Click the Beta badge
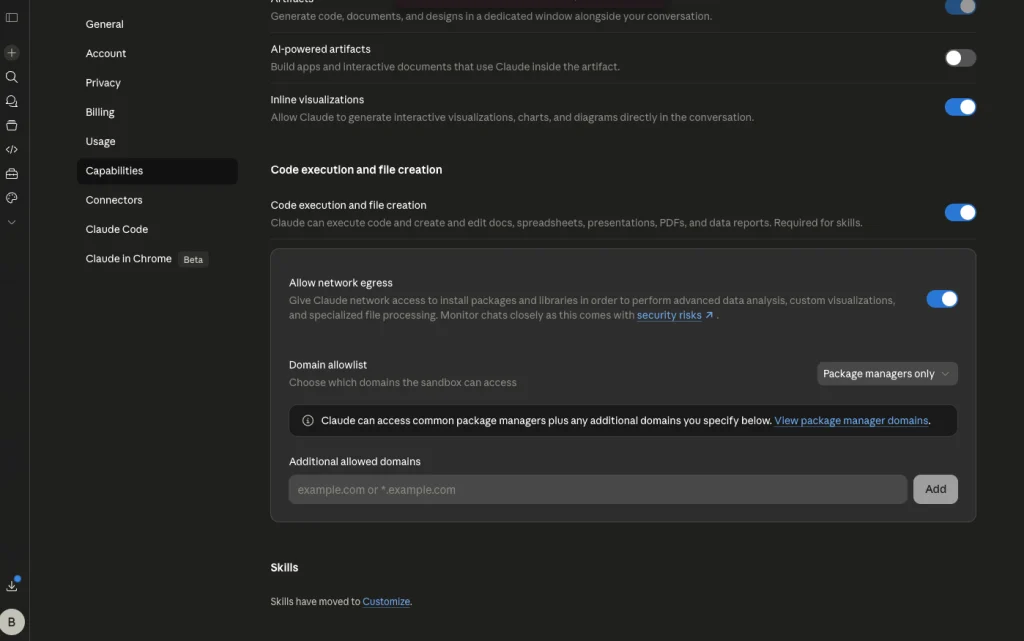The height and width of the screenshot is (641, 1024). pyautogui.click(x=193, y=260)
